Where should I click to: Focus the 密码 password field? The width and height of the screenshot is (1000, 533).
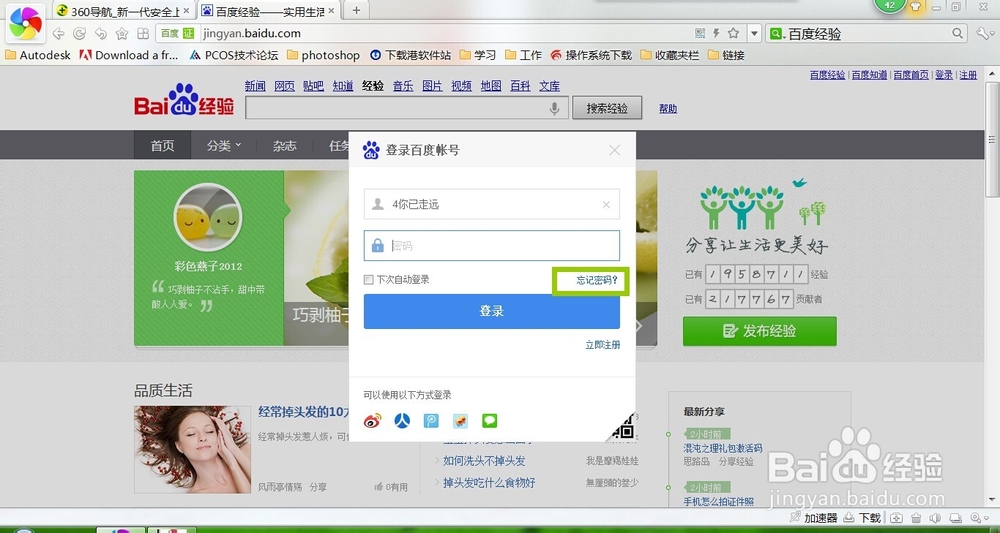[x=492, y=245]
